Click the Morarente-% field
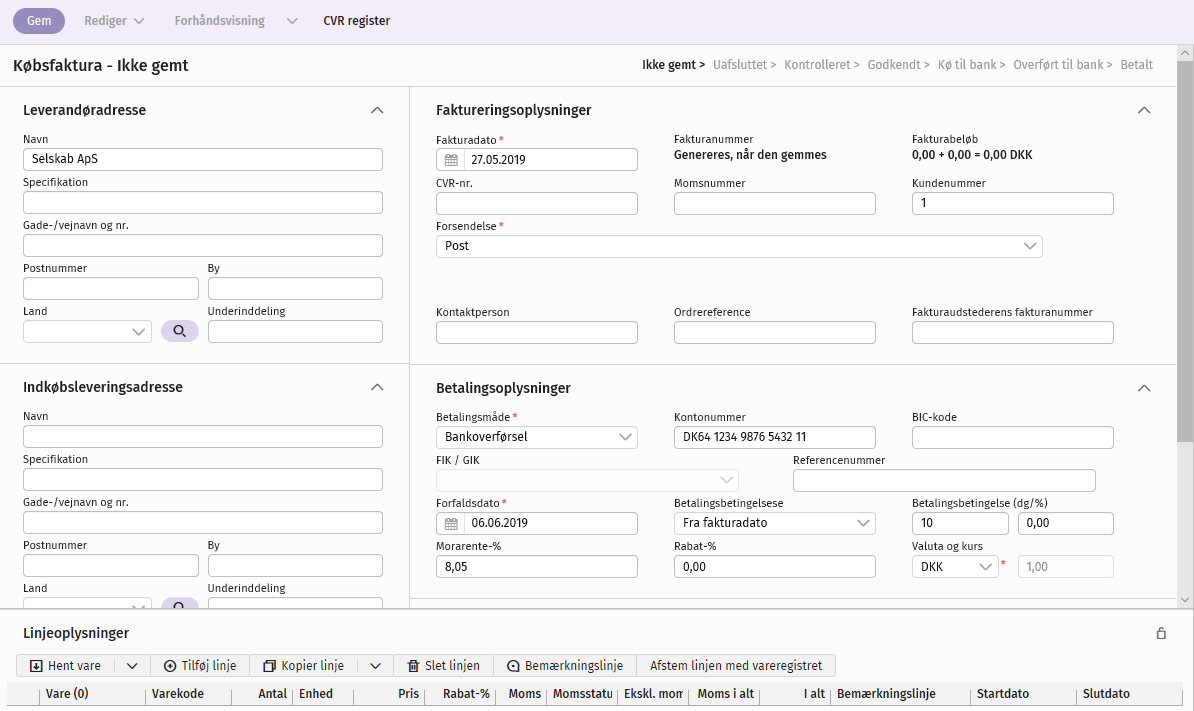1194x711 pixels. click(x=537, y=567)
